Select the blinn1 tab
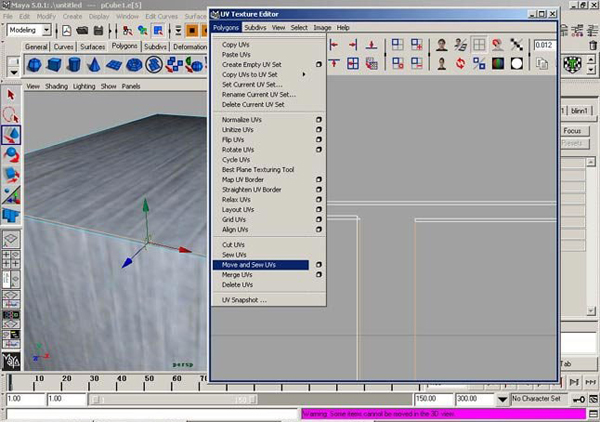The width and height of the screenshot is (600, 422). click(579, 111)
